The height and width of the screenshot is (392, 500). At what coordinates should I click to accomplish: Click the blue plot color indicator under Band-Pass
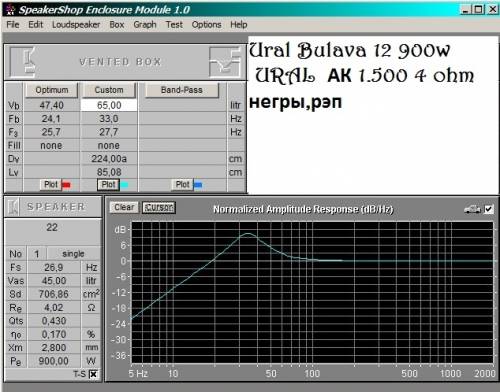198,185
